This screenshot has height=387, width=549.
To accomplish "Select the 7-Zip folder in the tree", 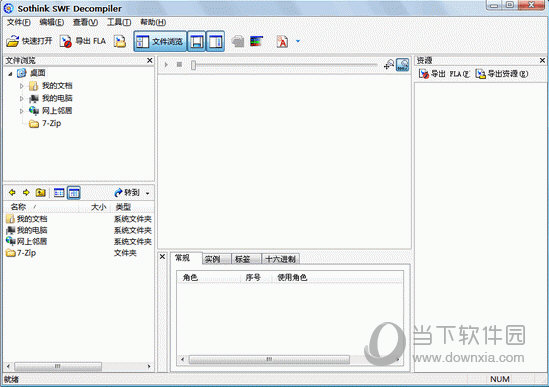I will 45,123.
